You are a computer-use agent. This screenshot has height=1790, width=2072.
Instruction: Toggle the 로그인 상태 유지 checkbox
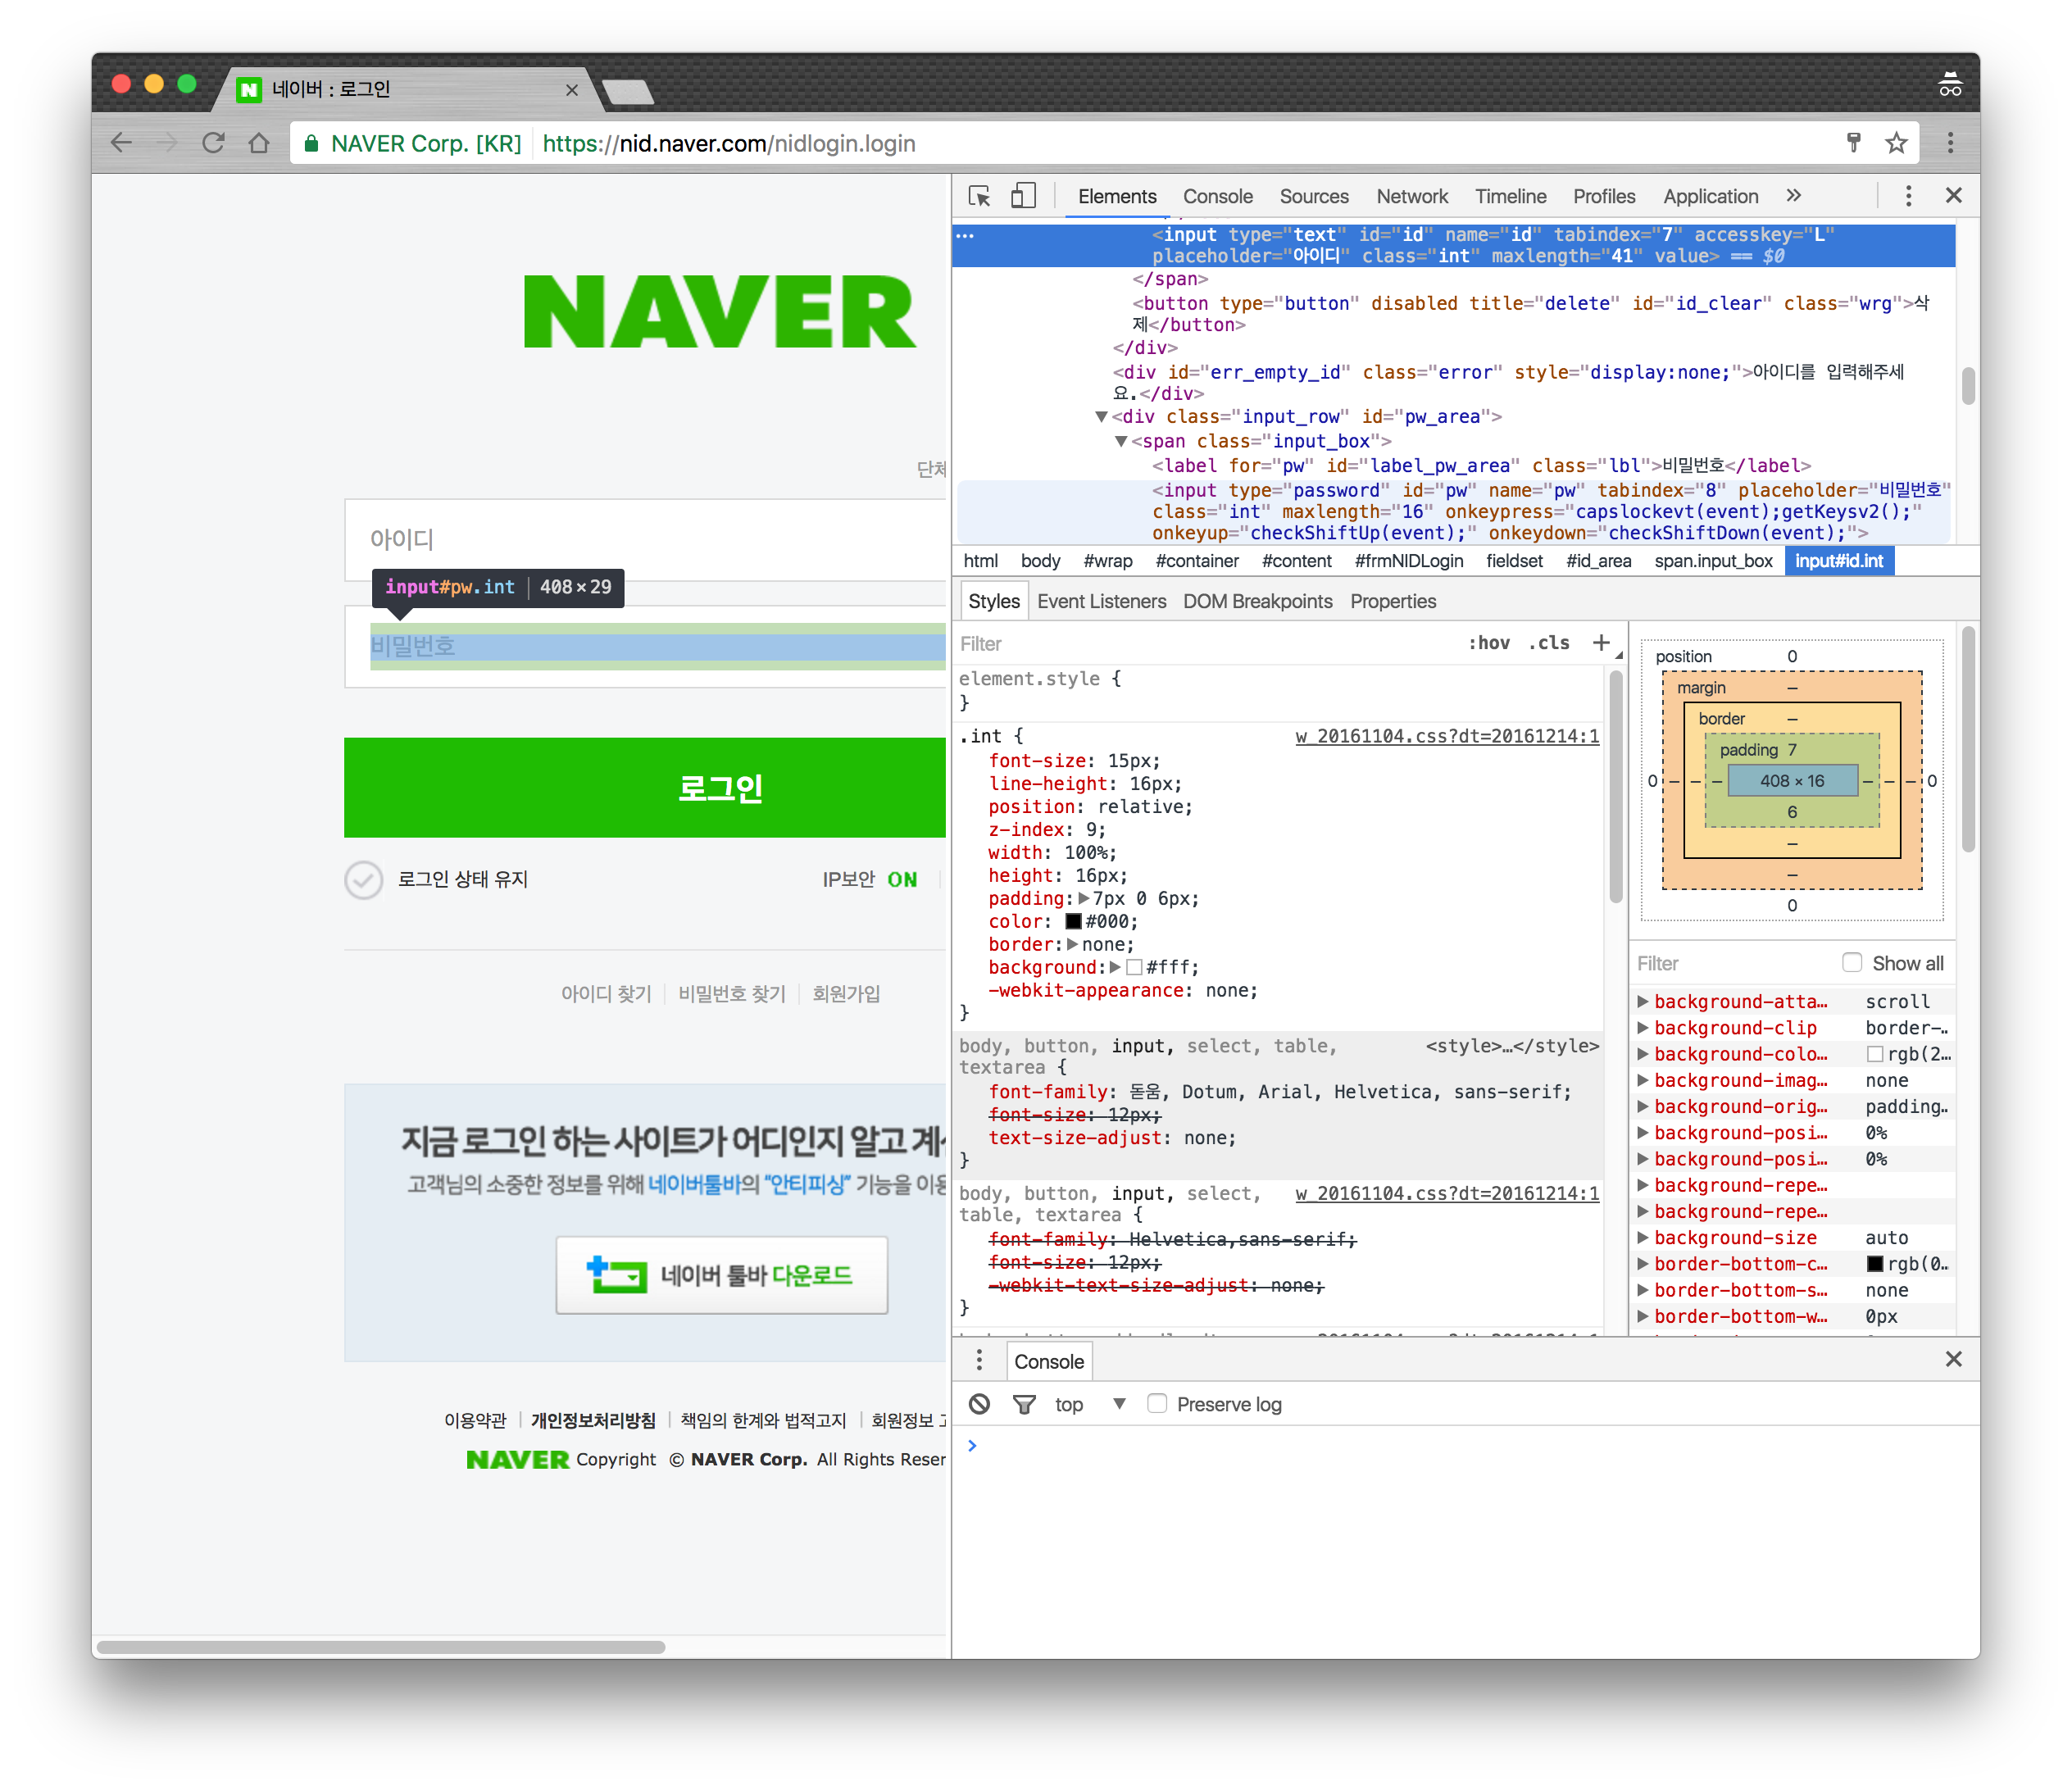click(364, 880)
